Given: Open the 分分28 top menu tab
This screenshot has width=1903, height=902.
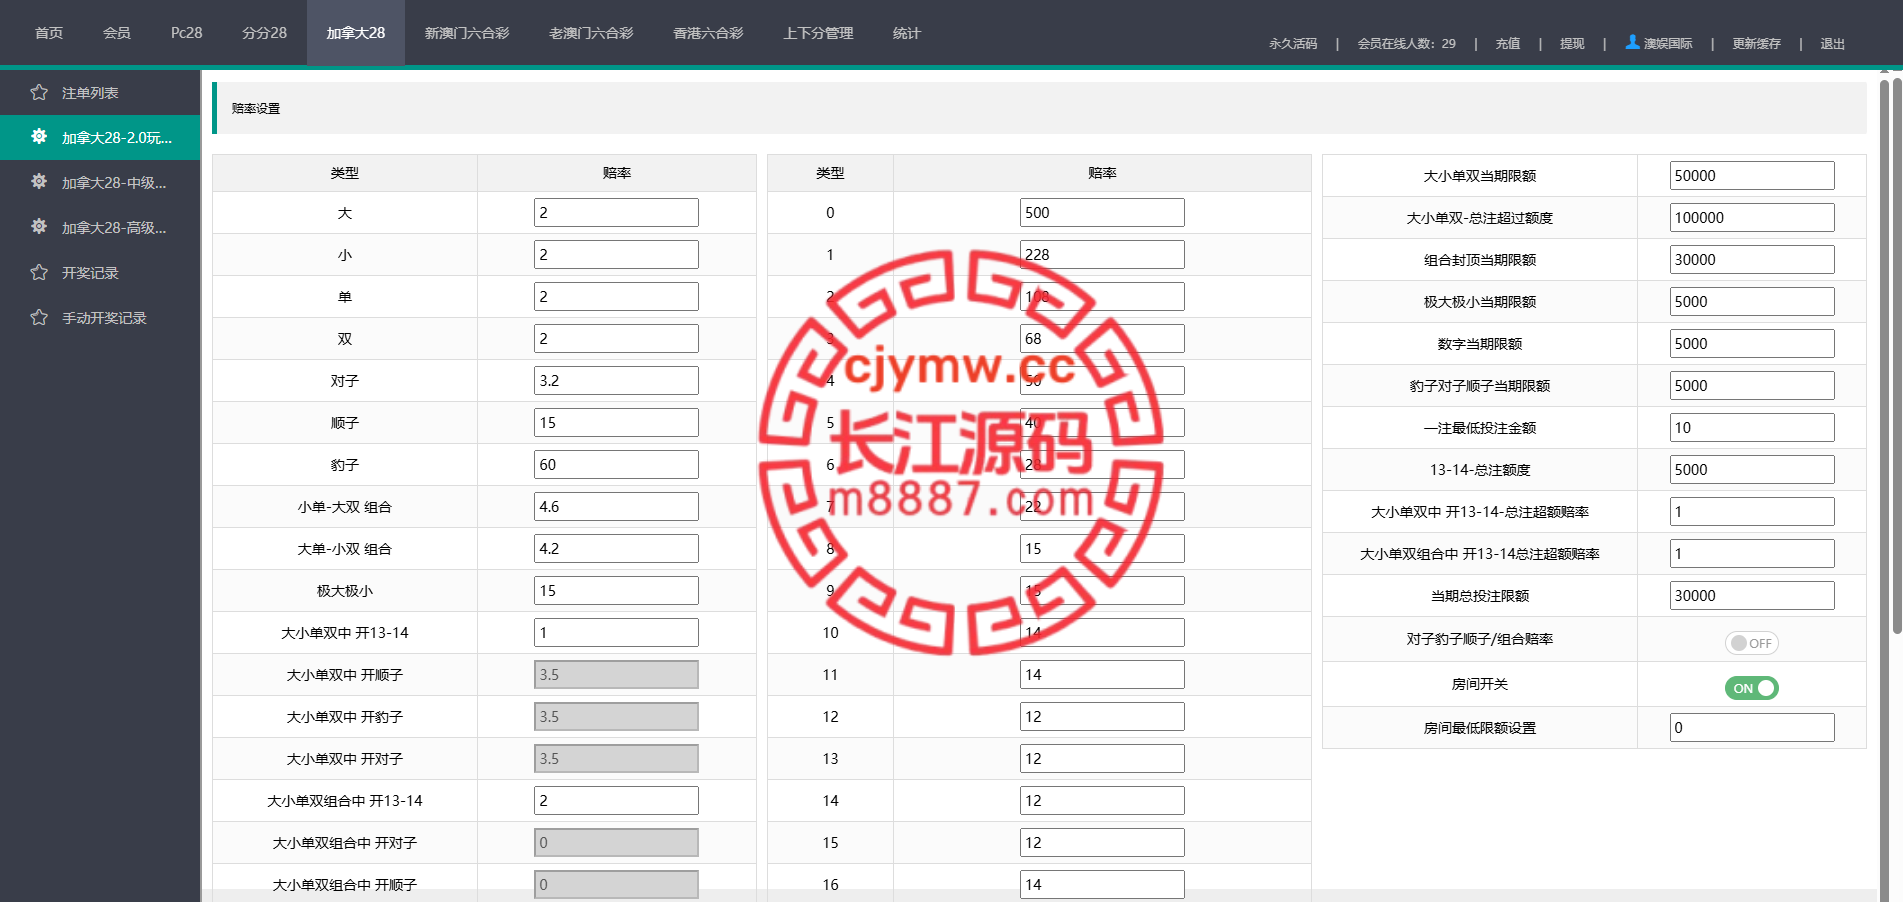Looking at the screenshot, I should 264,33.
